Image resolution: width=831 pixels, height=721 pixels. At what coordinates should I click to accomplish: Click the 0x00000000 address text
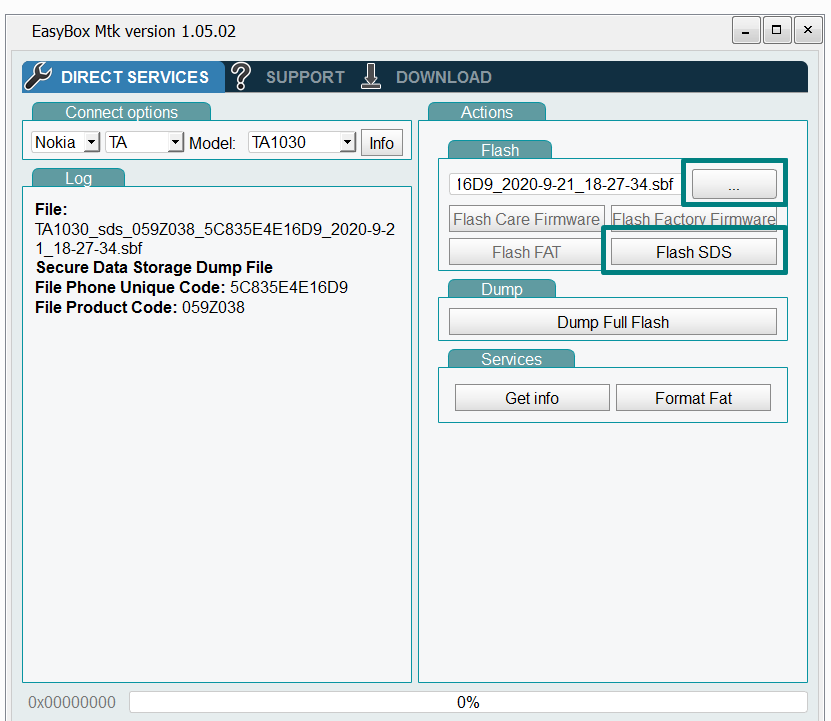pyautogui.click(x=72, y=702)
